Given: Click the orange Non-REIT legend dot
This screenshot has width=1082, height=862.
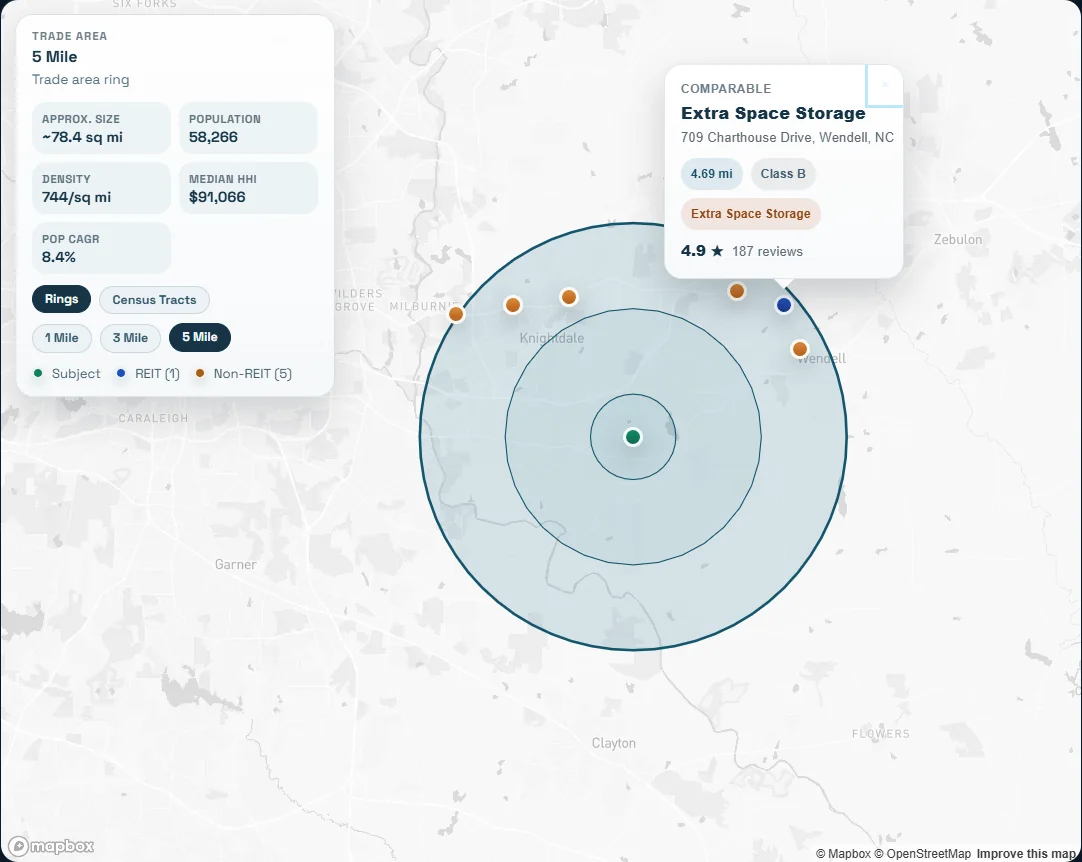Looking at the screenshot, I should point(200,373).
